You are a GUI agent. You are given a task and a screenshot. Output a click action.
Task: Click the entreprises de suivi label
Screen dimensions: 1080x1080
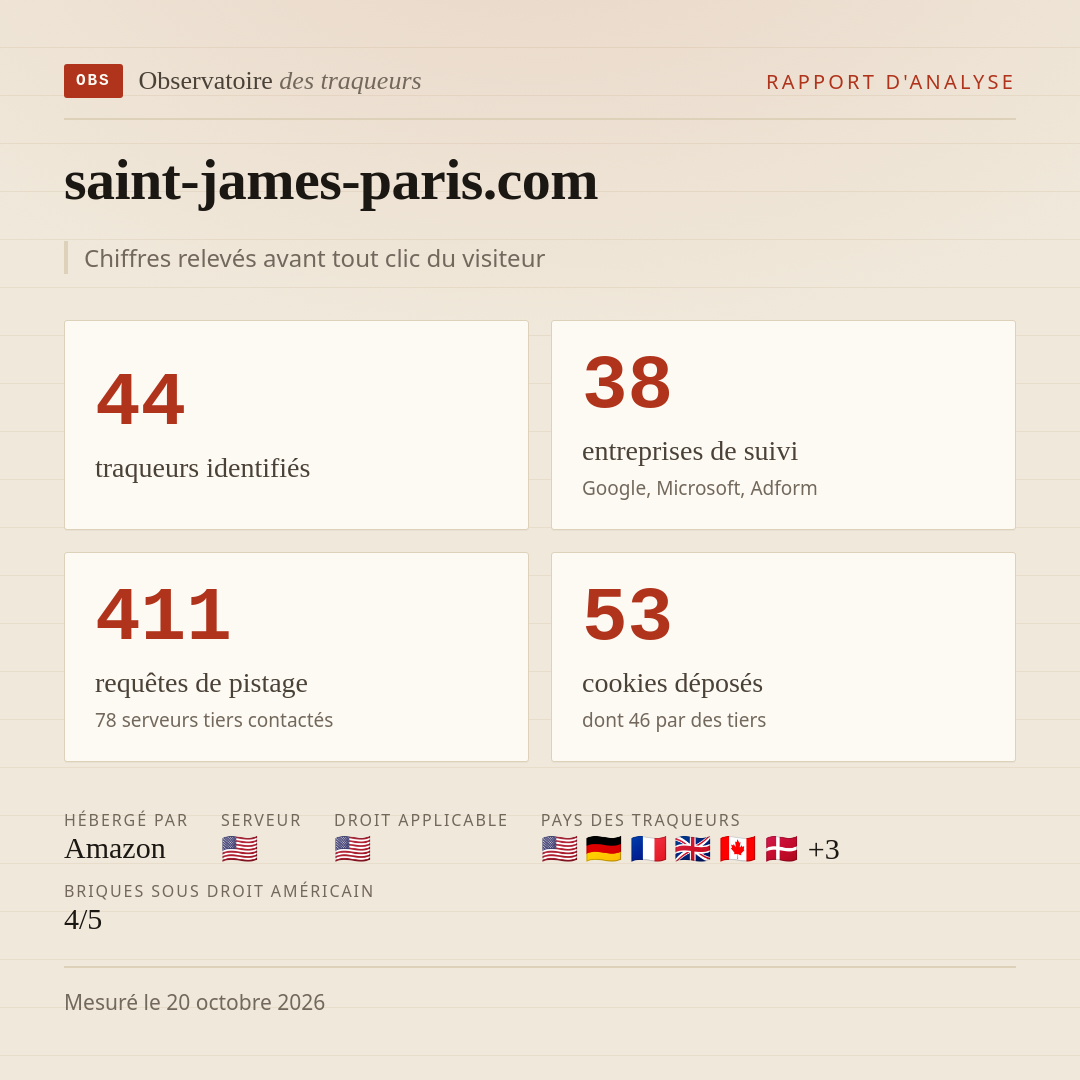click(x=689, y=451)
